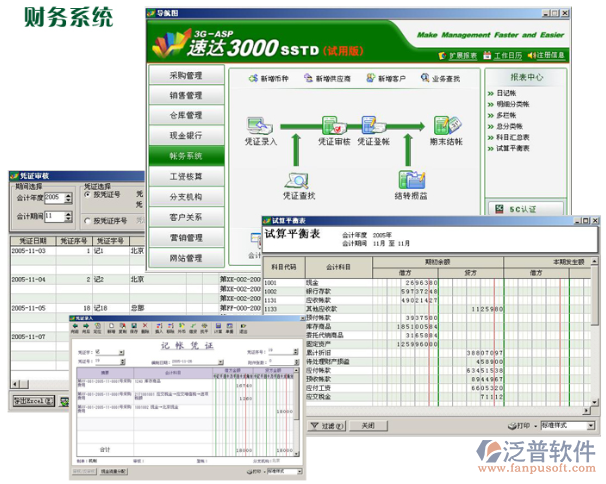Click the locate icon in voucher entry toolbar
Image resolution: width=606 pixels, height=484 pixels.
coord(97,328)
